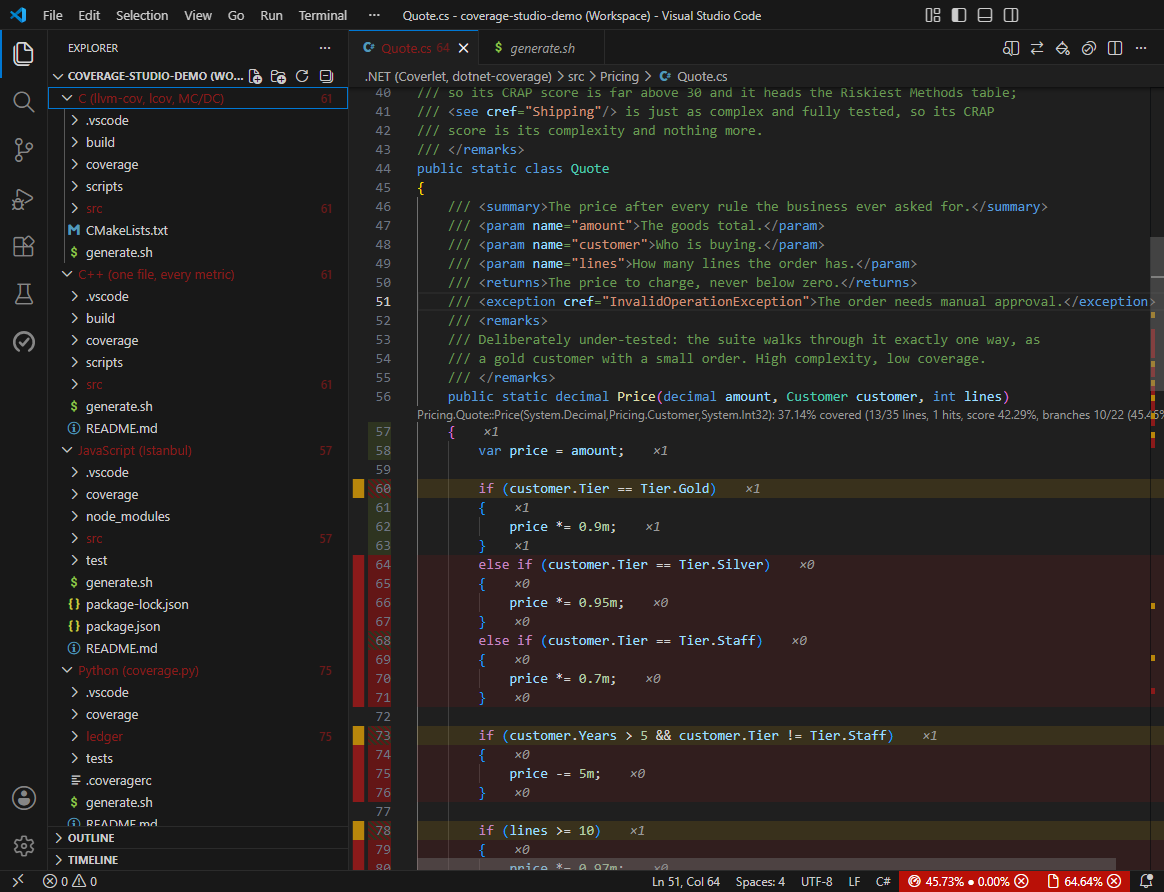The width and height of the screenshot is (1164, 892).
Task: Open the Selection menu
Action: [142, 16]
